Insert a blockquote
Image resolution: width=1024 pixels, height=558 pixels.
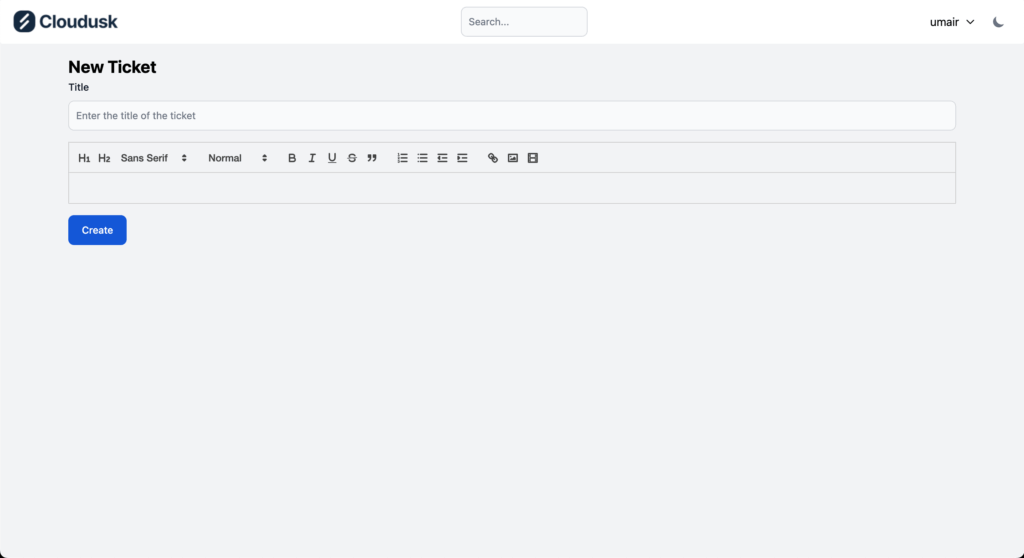point(372,158)
